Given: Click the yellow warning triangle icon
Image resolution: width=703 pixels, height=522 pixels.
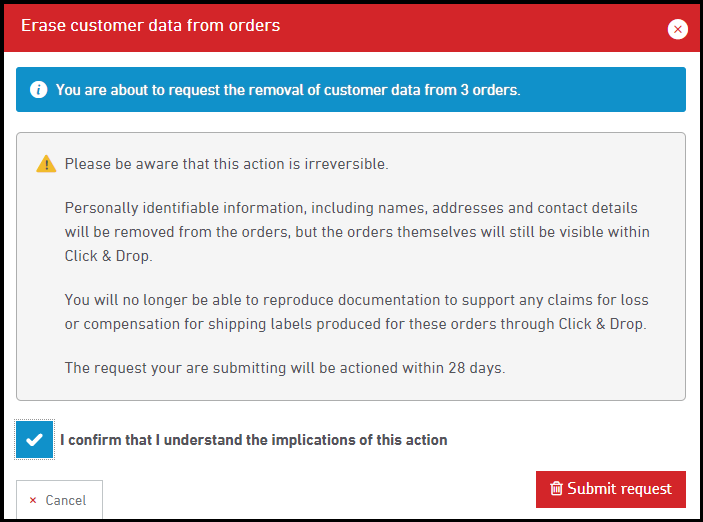Looking at the screenshot, I should click(46, 164).
